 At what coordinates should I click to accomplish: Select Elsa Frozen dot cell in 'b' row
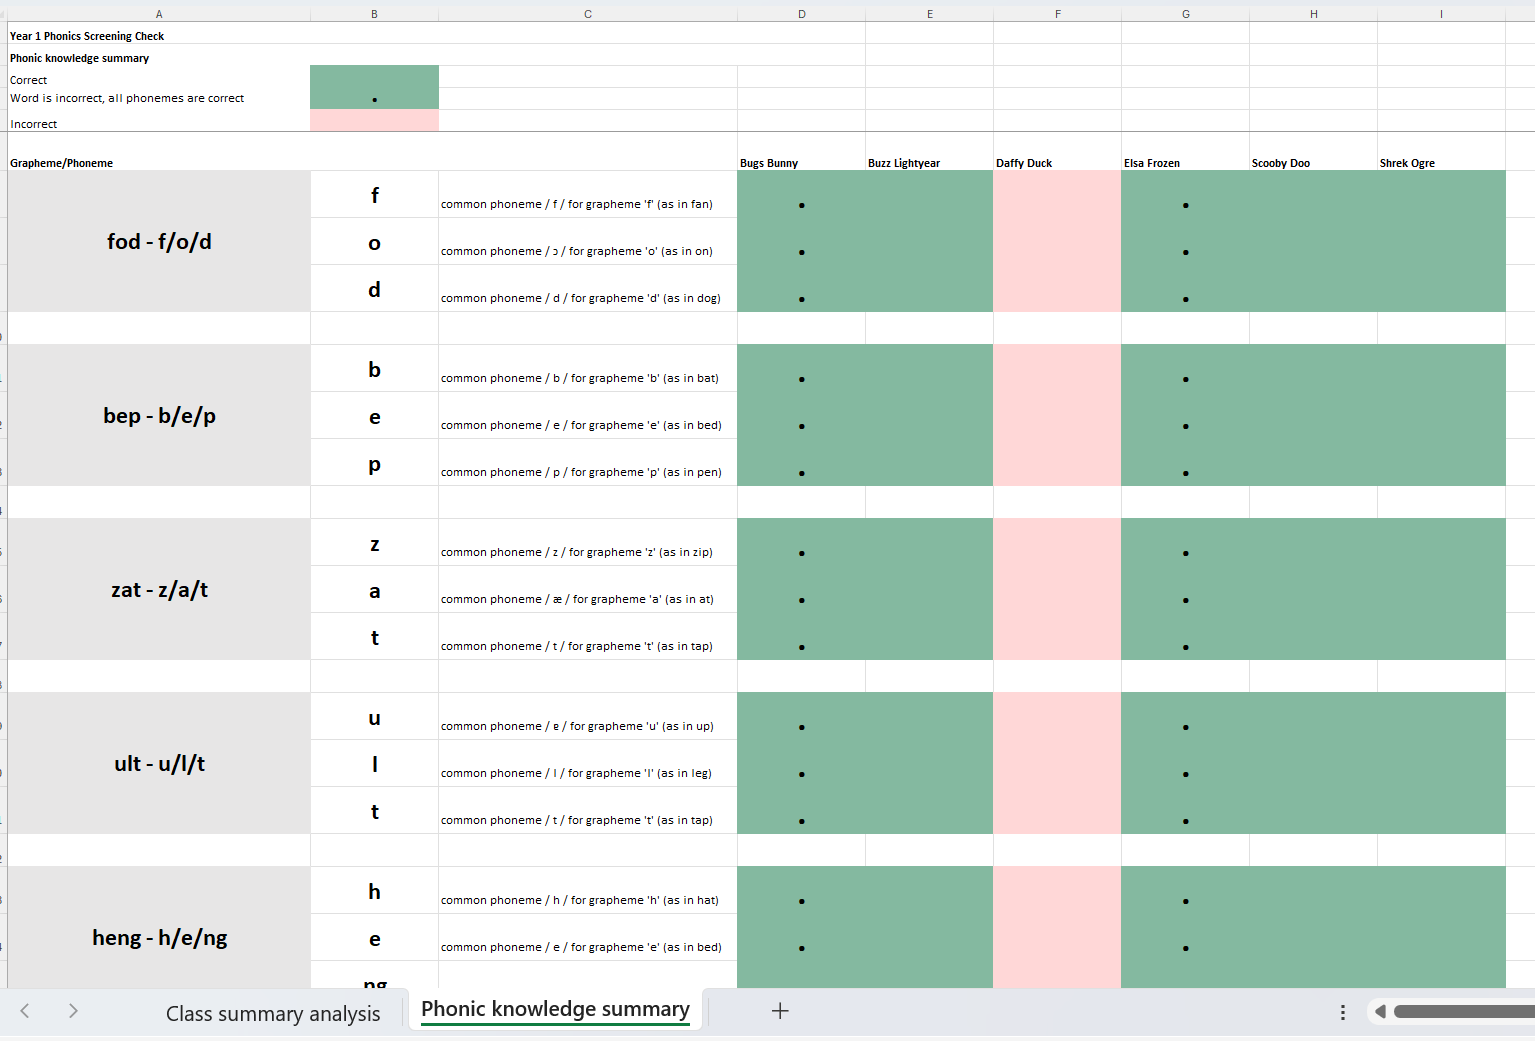1185,368
